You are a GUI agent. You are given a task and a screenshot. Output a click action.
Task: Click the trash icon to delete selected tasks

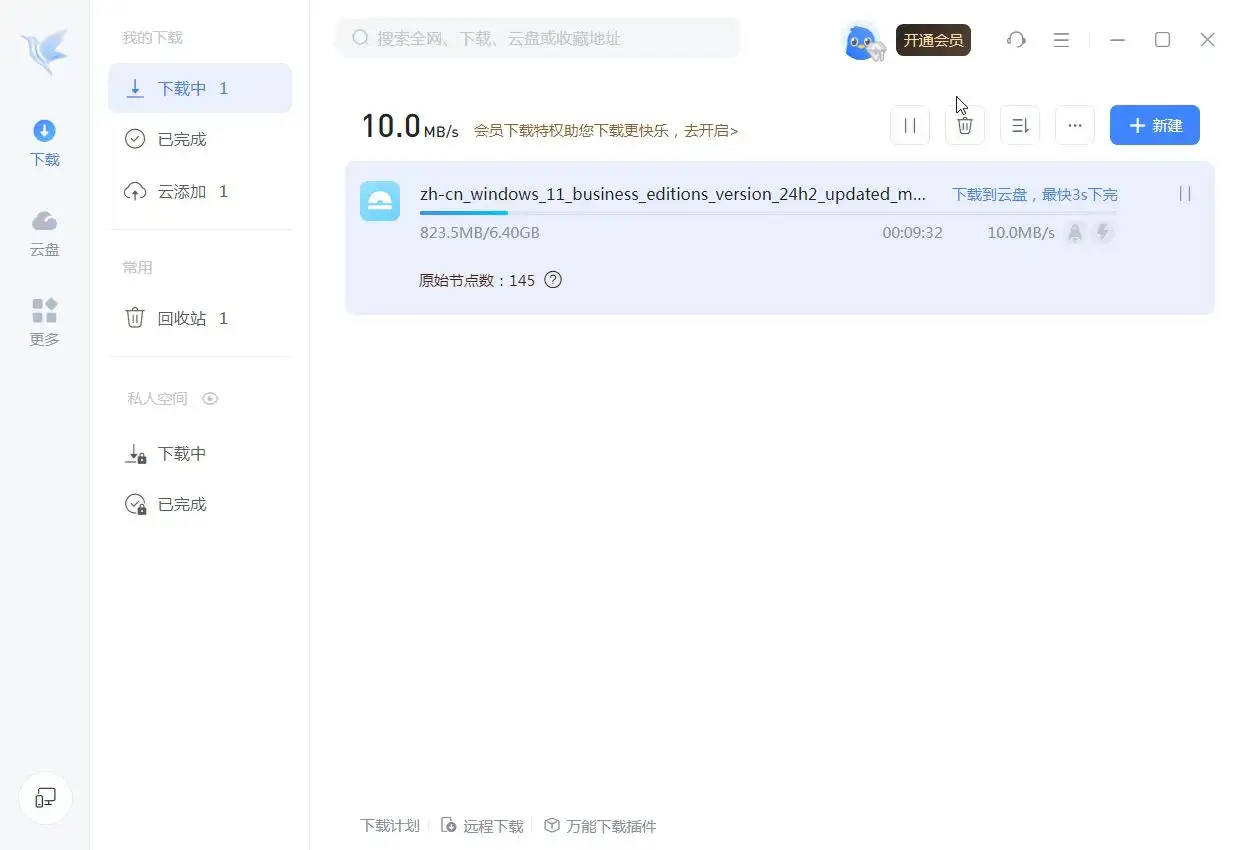[964, 125]
